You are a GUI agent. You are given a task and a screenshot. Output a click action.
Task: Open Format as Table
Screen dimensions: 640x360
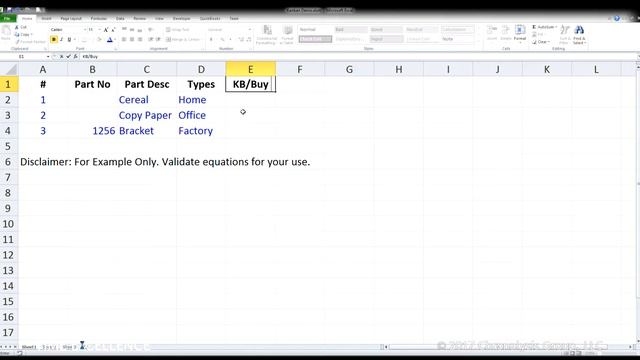click(x=288, y=35)
